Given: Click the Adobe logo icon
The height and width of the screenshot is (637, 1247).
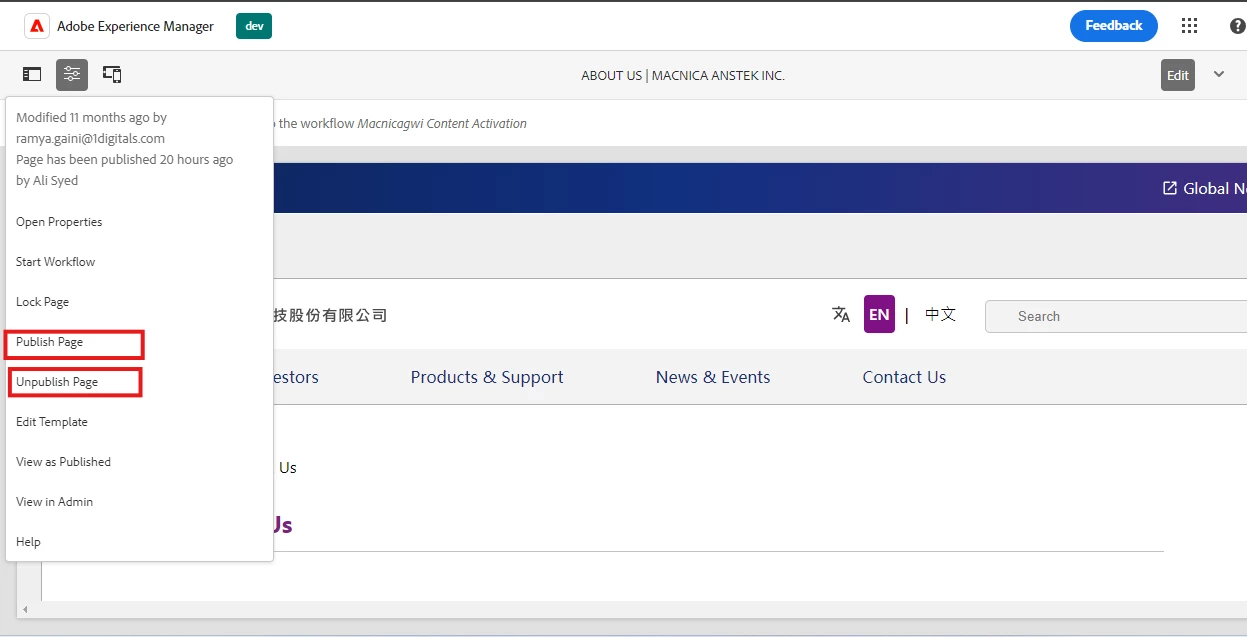Looking at the screenshot, I should click(x=36, y=26).
